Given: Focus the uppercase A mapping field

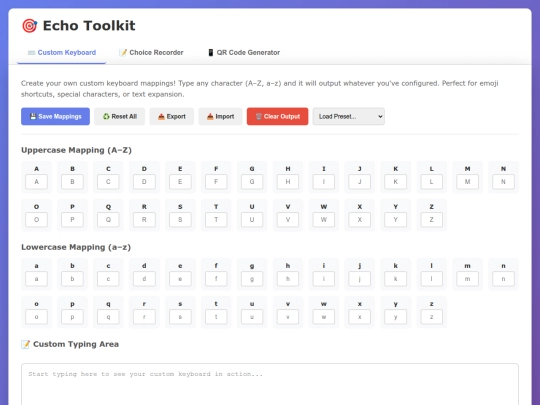Looking at the screenshot, I should [x=37, y=182].
